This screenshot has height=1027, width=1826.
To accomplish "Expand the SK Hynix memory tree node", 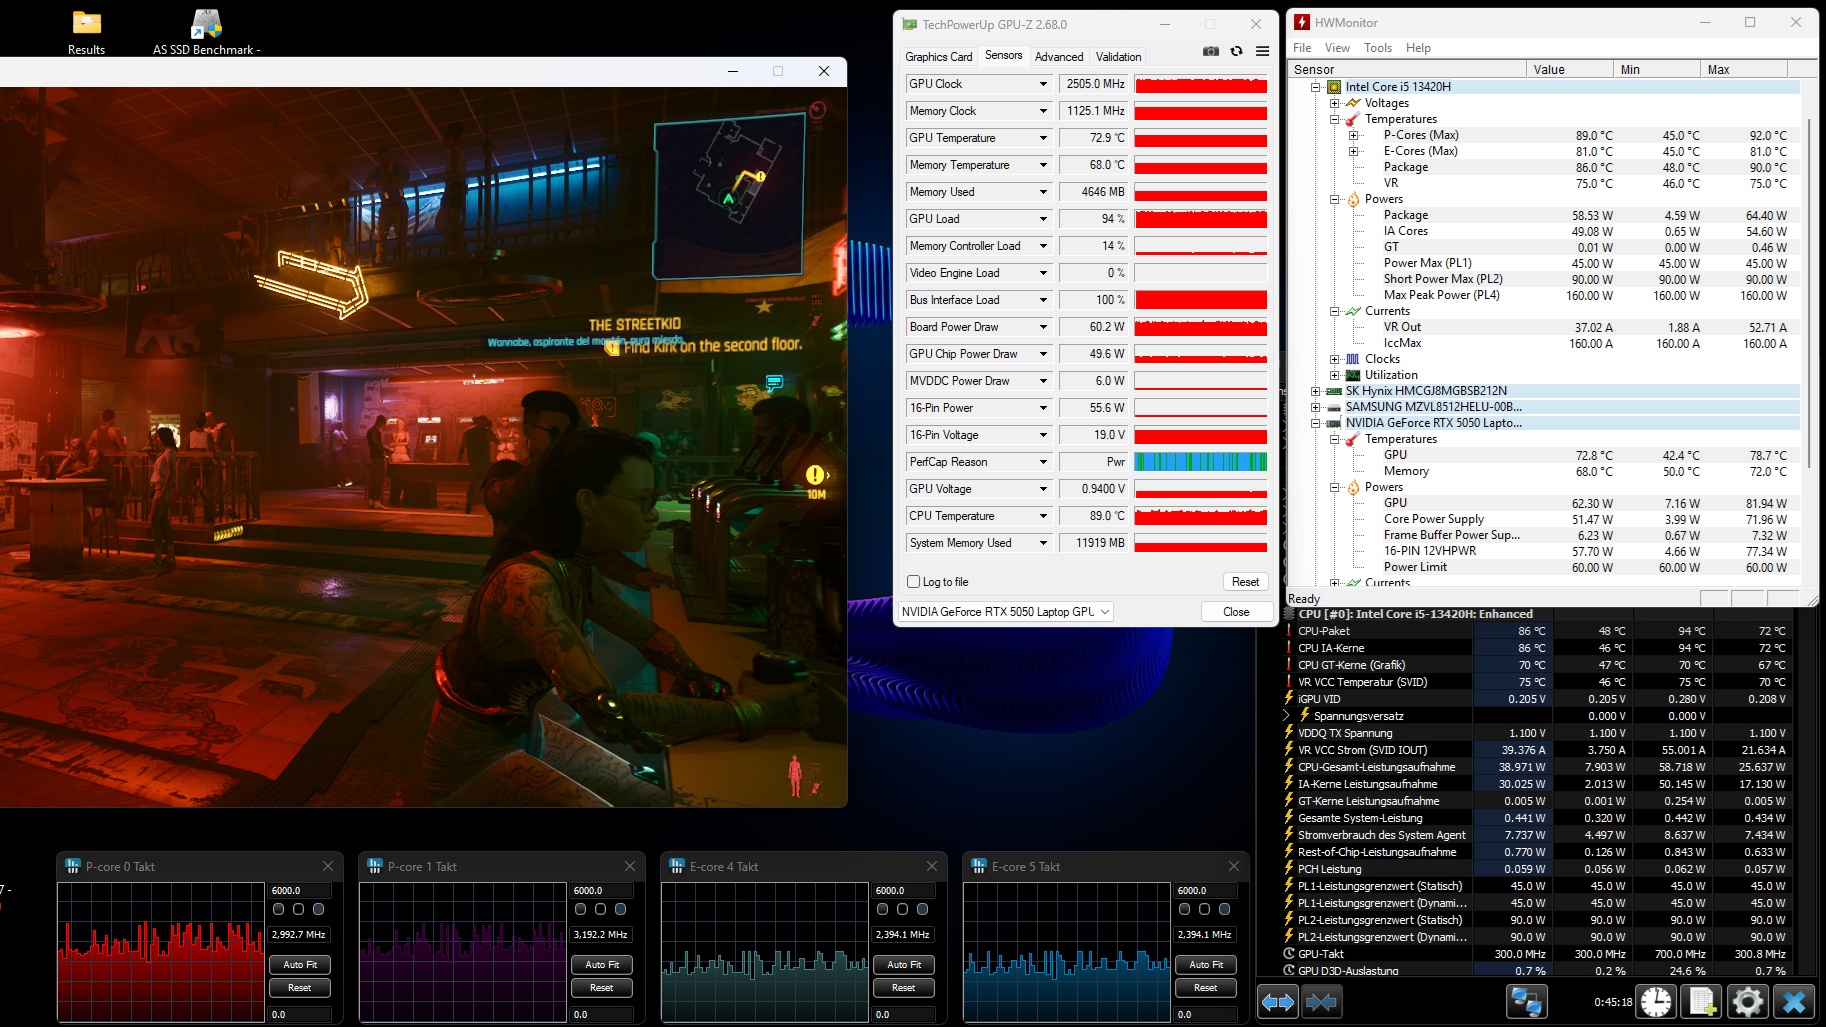I will pyautogui.click(x=1316, y=391).
